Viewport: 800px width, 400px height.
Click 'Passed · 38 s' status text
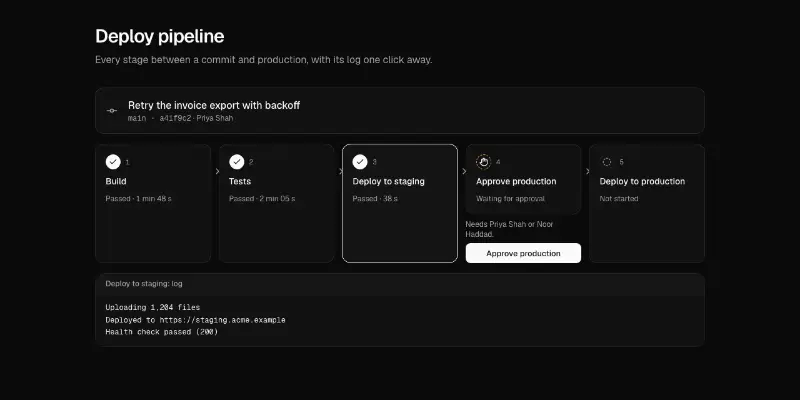[375, 198]
